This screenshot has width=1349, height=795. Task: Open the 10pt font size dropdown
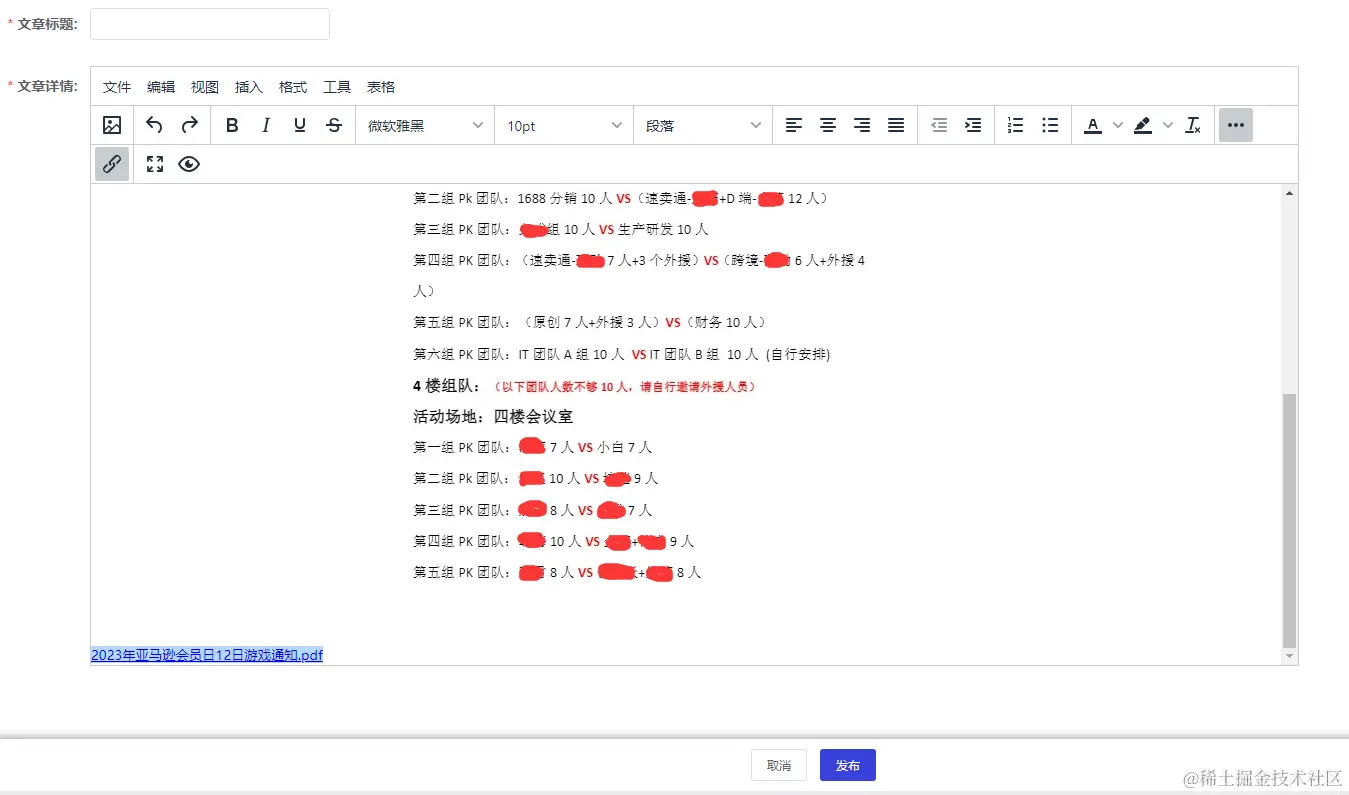pos(564,125)
